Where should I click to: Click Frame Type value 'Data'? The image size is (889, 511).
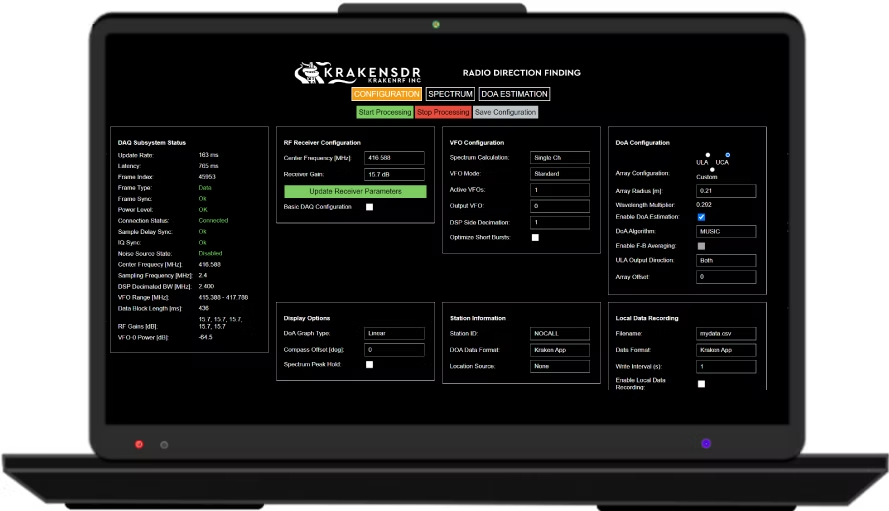[205, 188]
